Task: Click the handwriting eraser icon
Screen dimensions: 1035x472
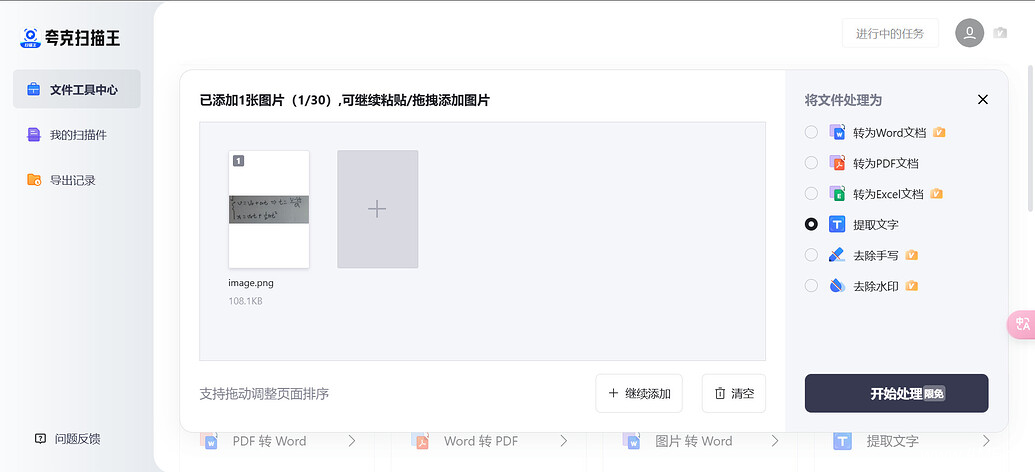Action: (x=837, y=255)
